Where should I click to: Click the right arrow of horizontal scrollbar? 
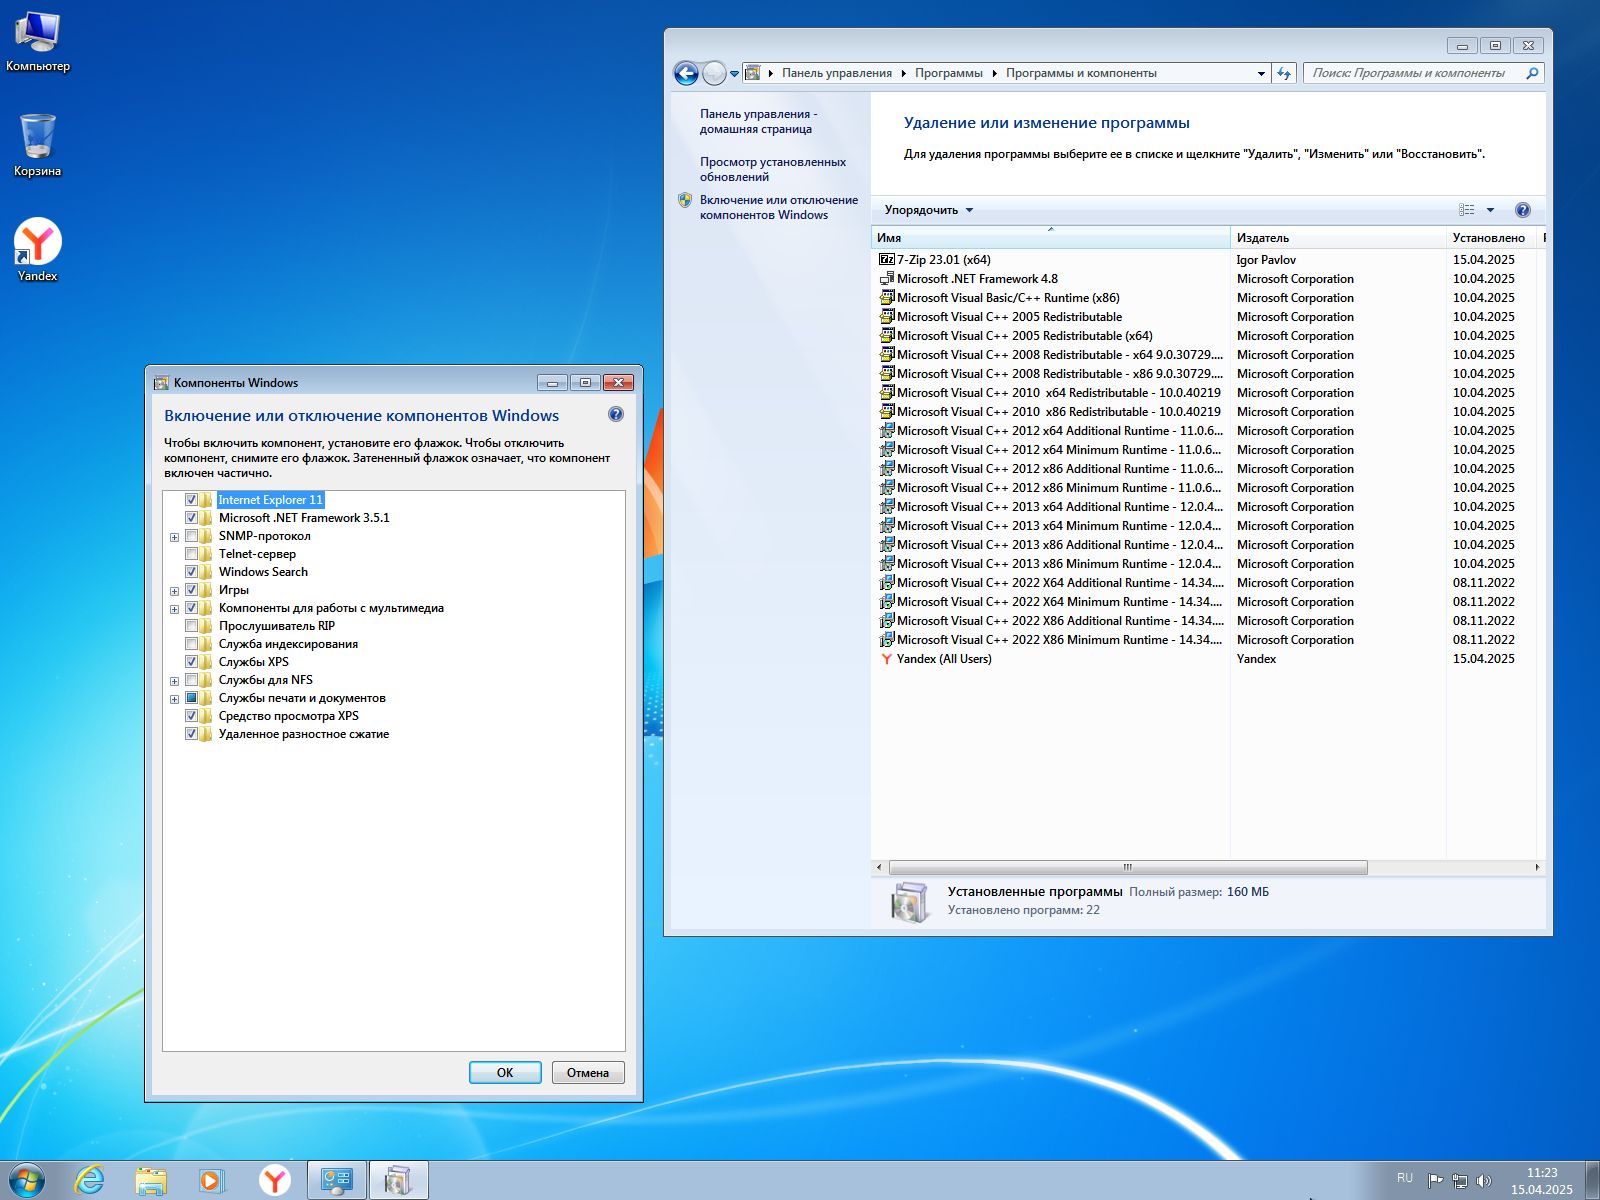point(1537,867)
